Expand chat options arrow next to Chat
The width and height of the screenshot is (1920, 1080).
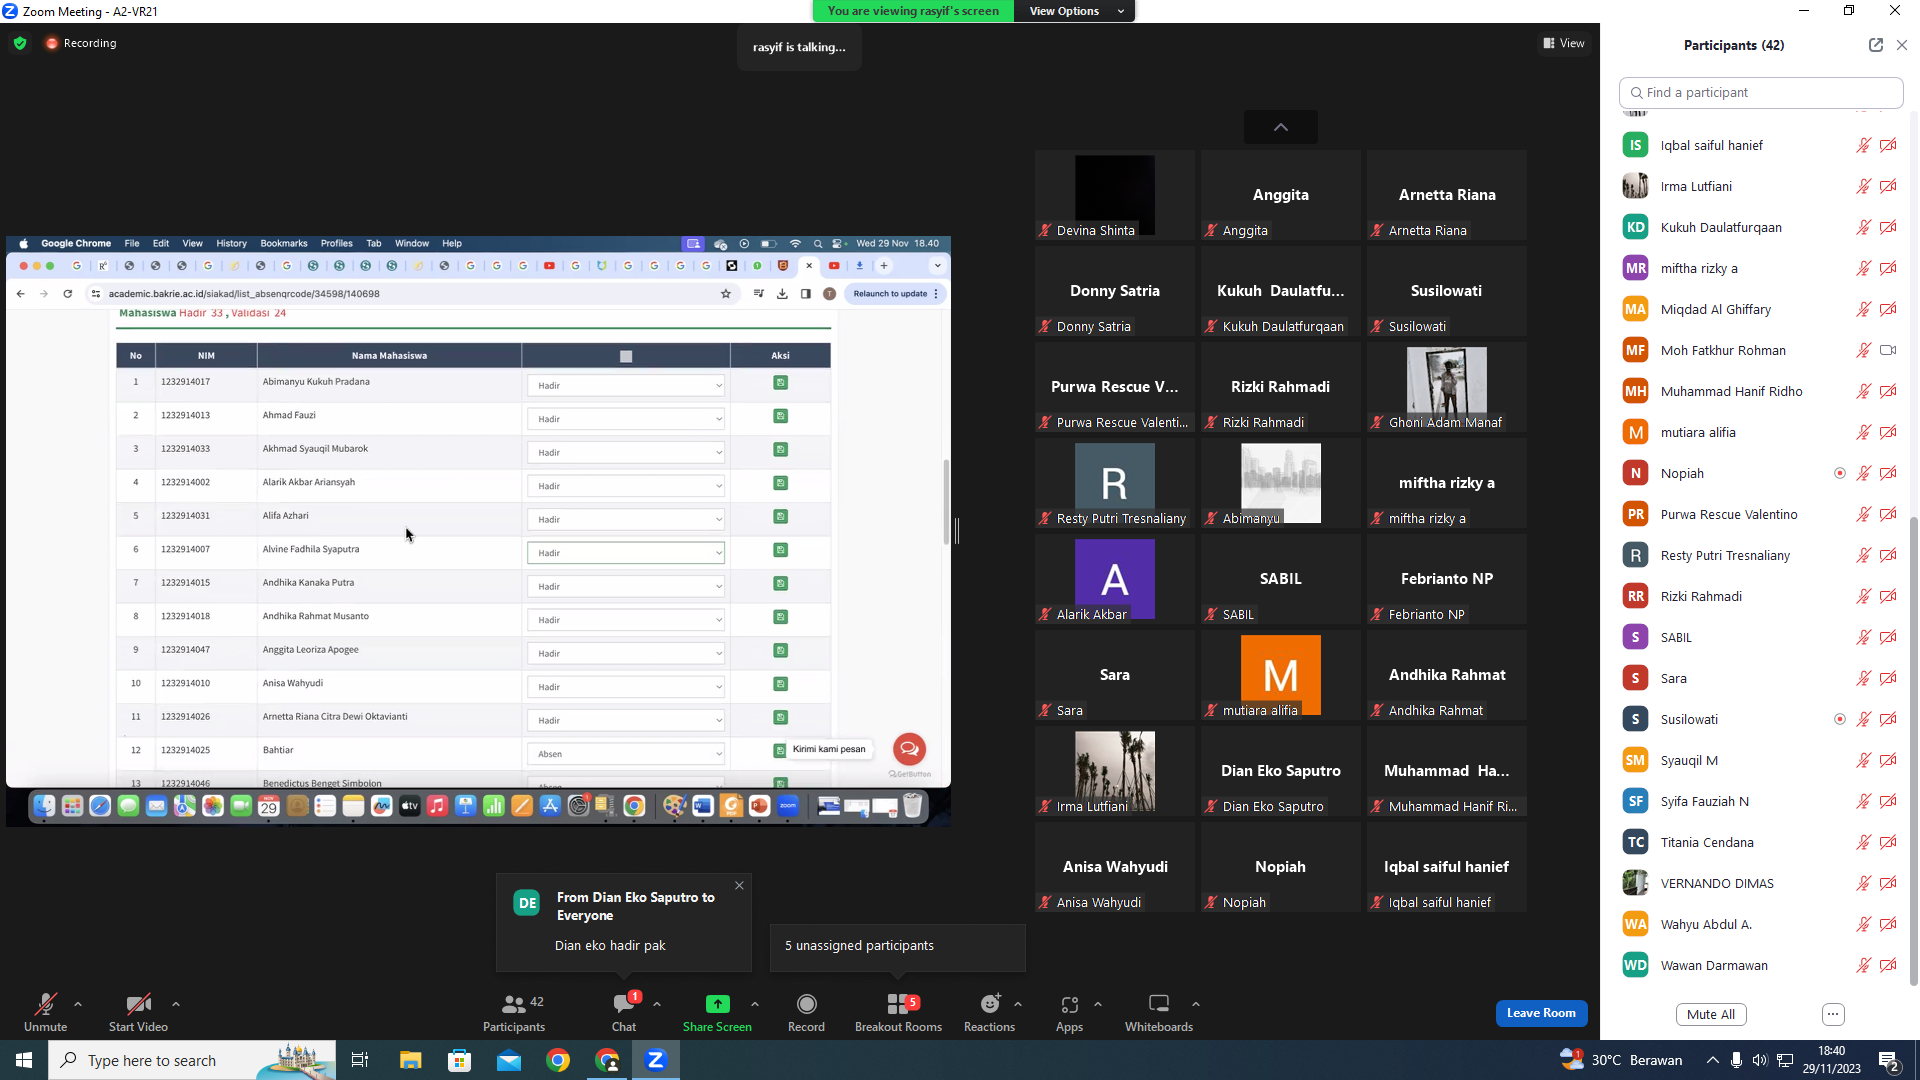click(657, 1004)
